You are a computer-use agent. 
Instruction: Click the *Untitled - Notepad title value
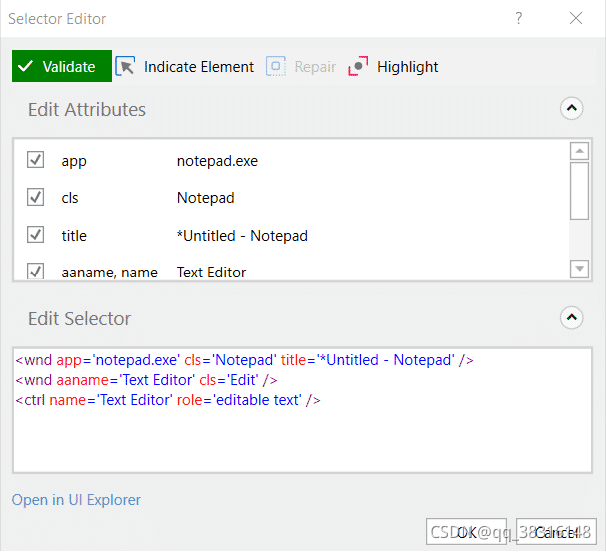point(242,236)
